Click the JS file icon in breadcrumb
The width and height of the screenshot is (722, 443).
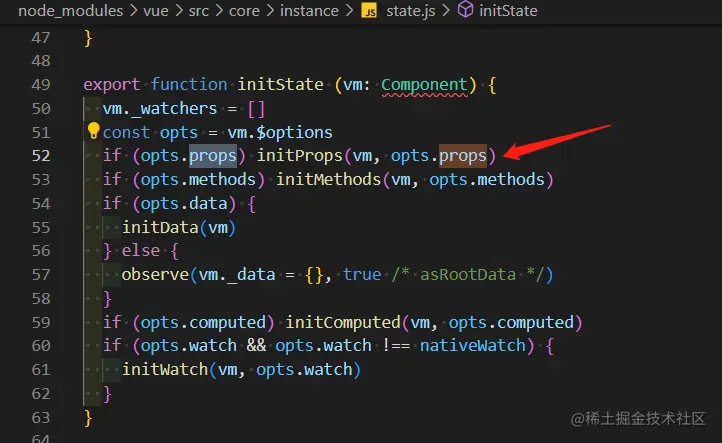coord(369,11)
